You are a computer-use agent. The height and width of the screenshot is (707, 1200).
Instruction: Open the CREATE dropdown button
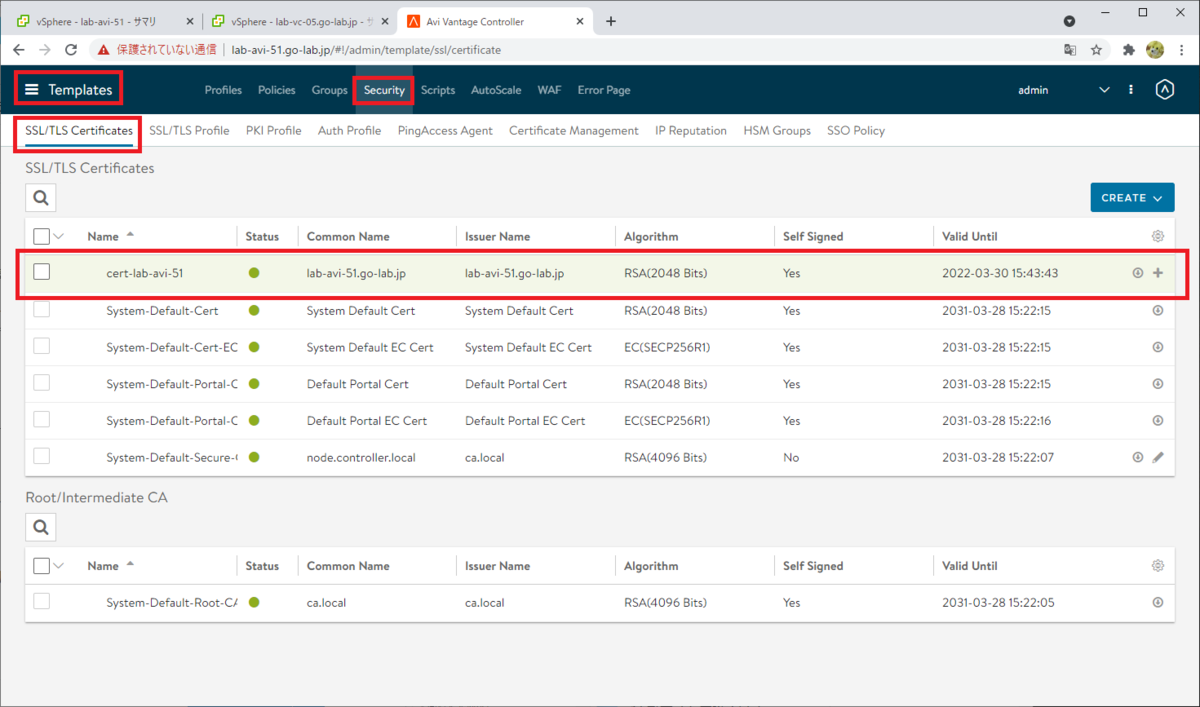coord(1132,198)
